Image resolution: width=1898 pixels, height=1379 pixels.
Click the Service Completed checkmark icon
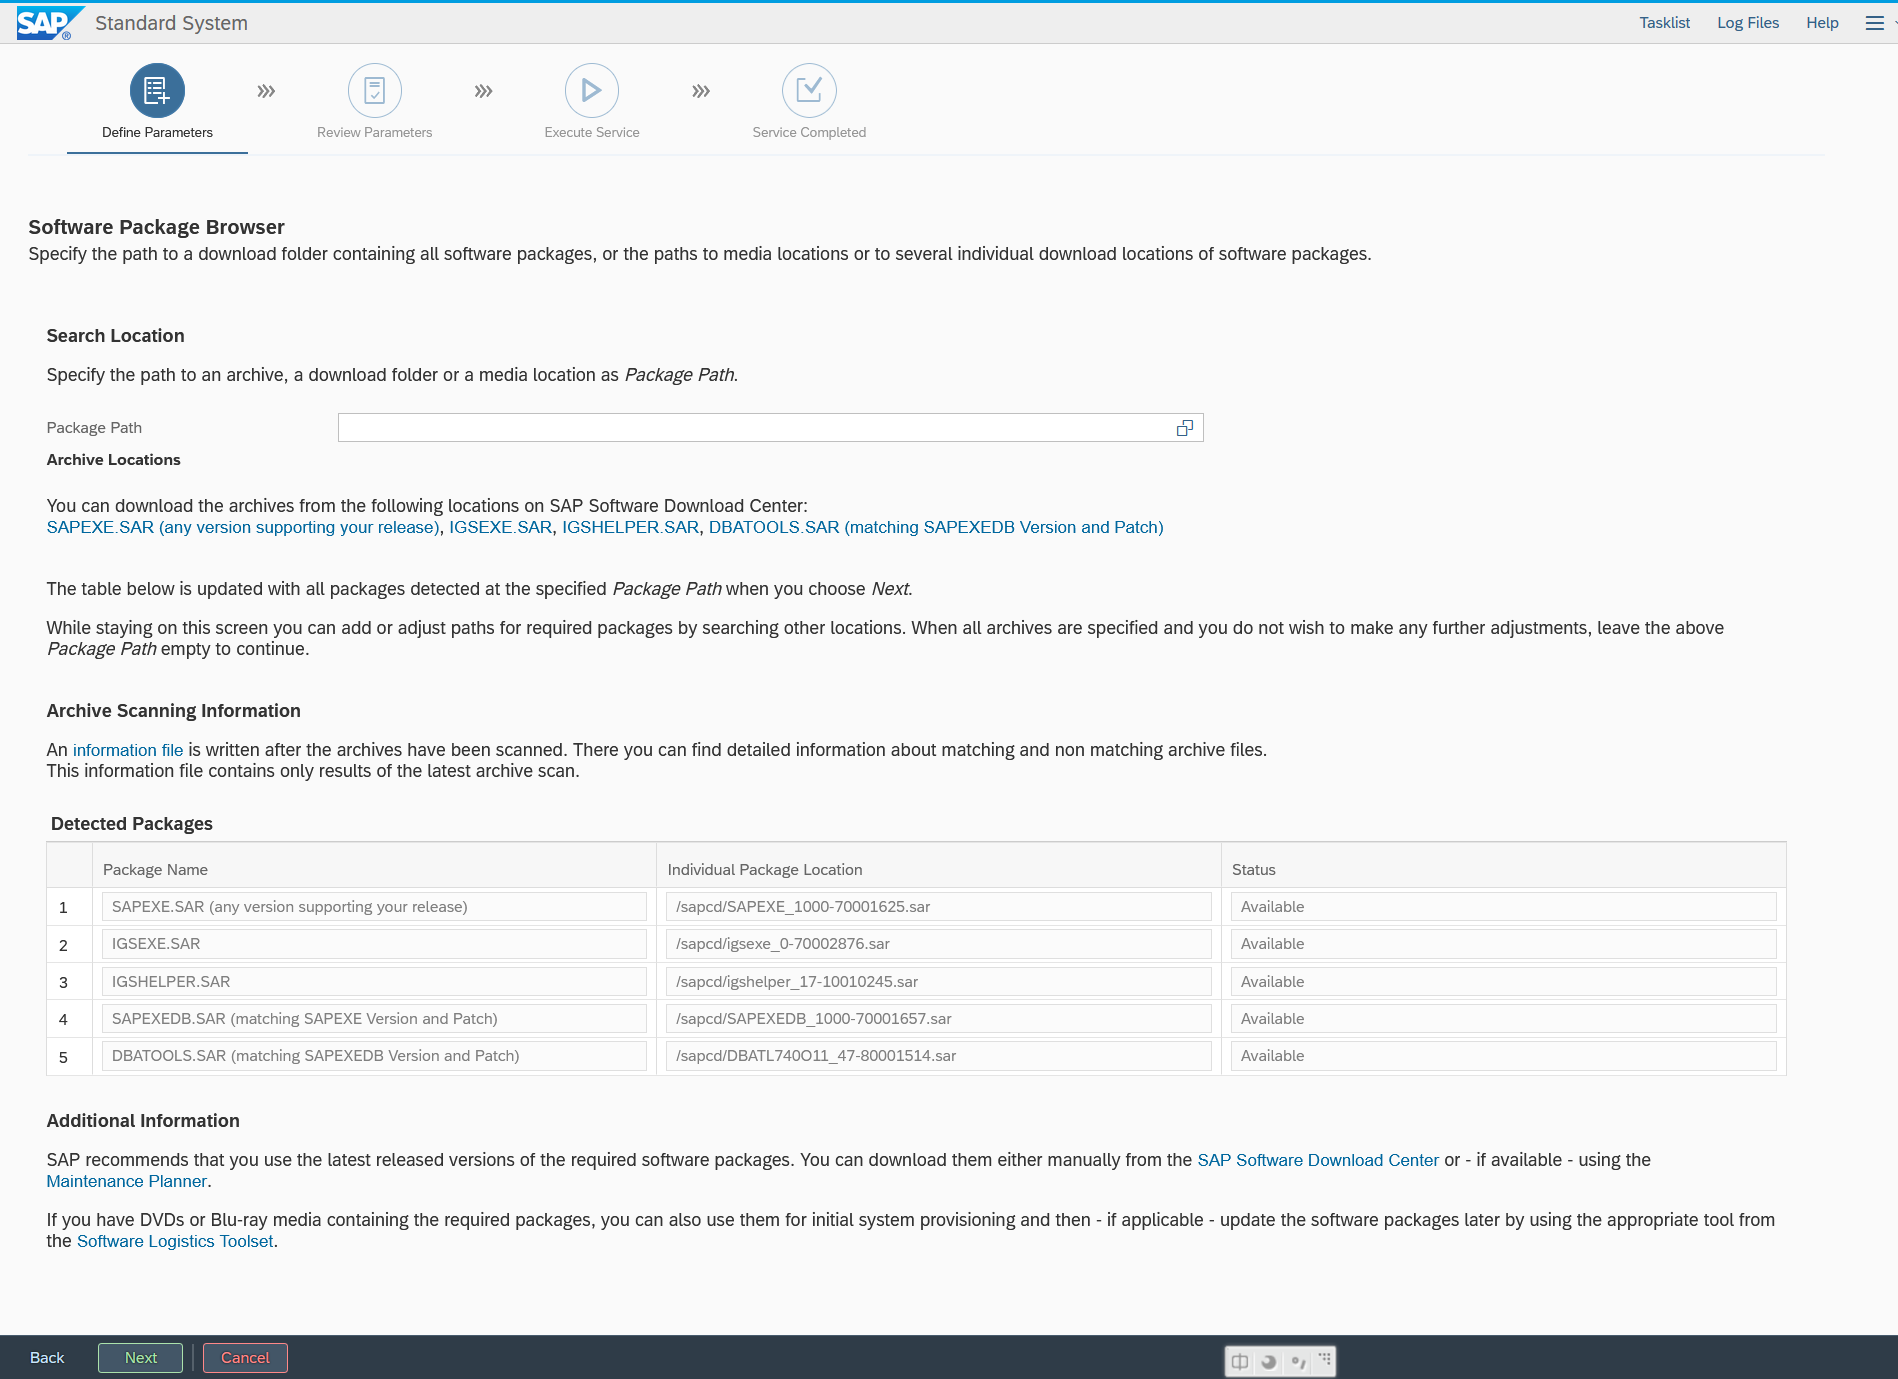click(809, 91)
